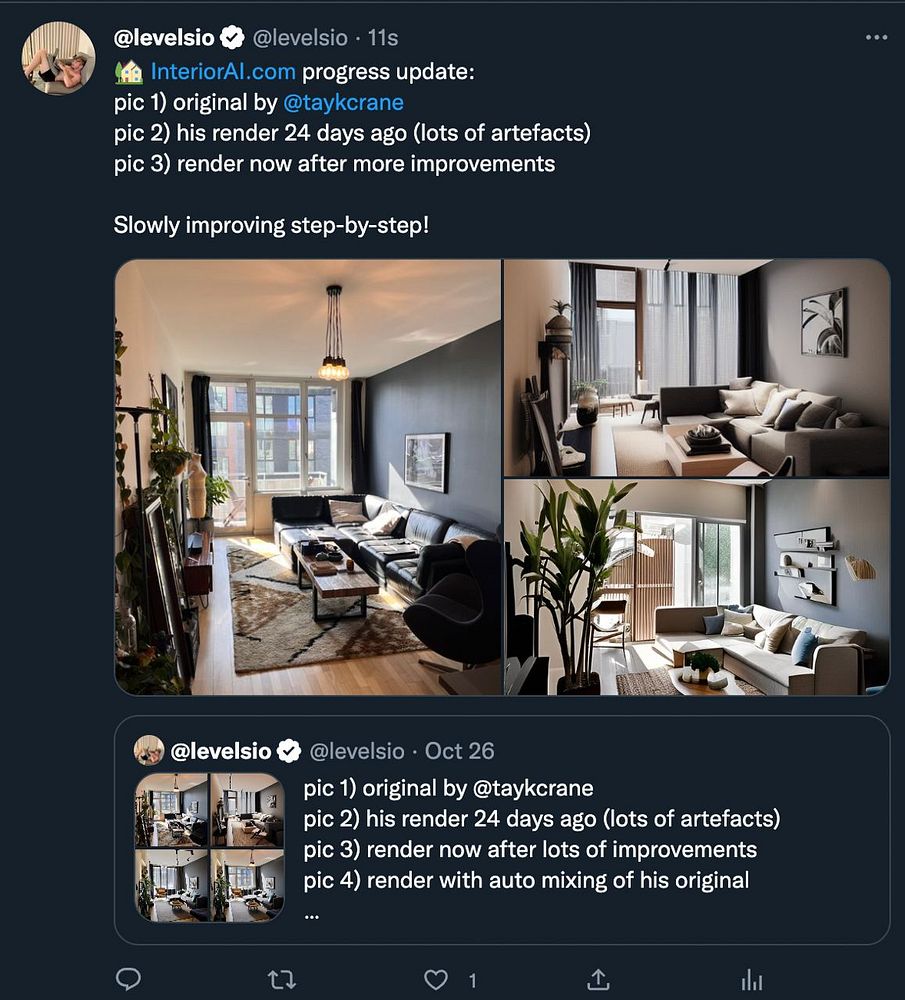
Task: Expand the quoted tweet's ellipsis text
Action: pyautogui.click(x=311, y=915)
